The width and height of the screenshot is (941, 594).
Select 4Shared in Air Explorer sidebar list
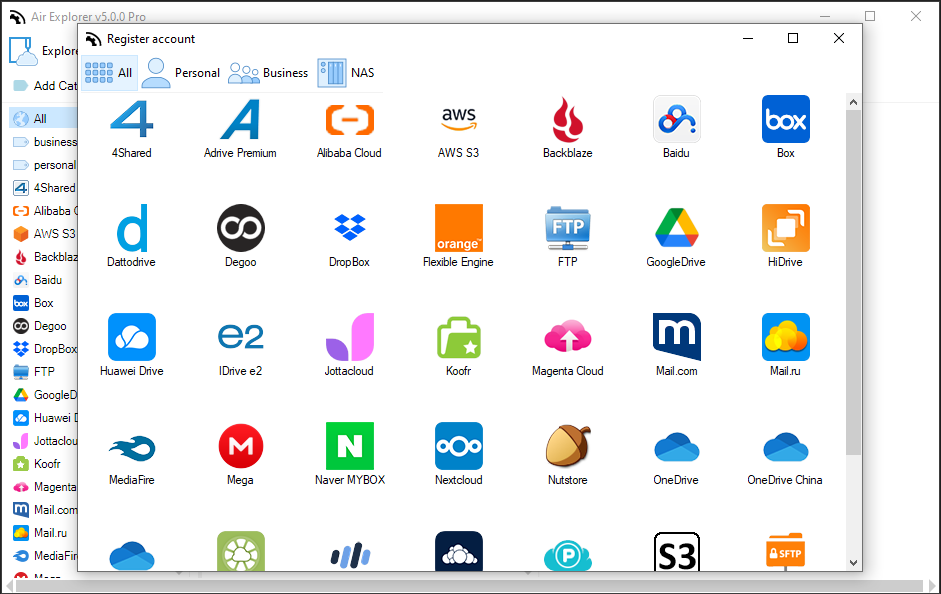(44, 188)
